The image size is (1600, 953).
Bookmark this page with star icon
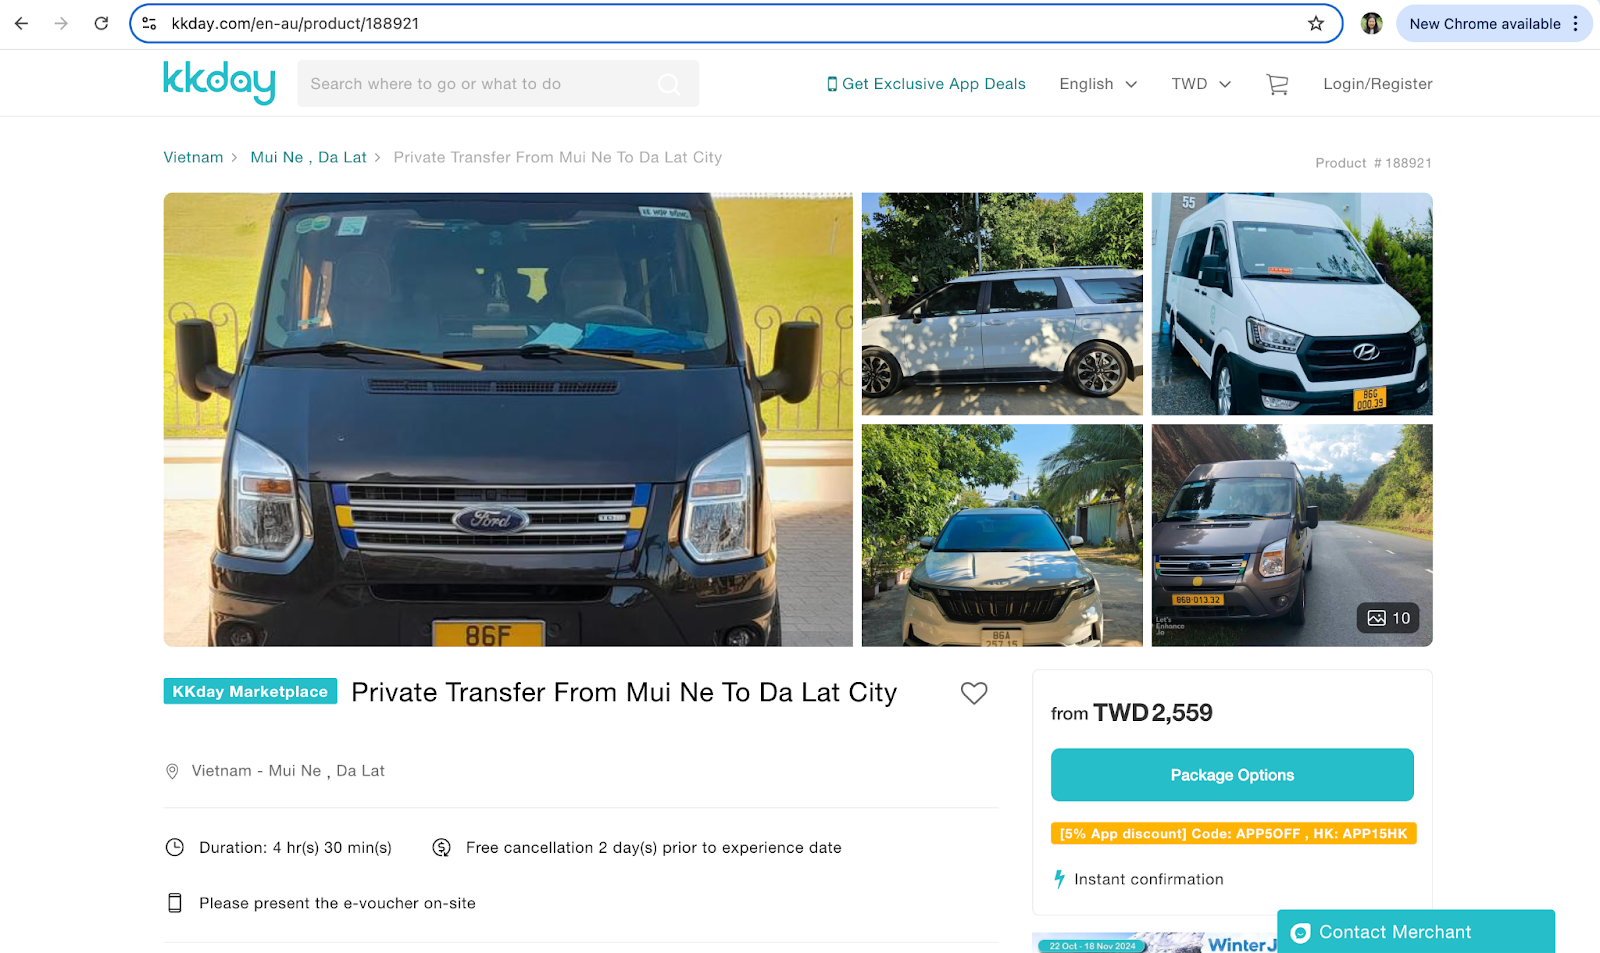(1316, 24)
